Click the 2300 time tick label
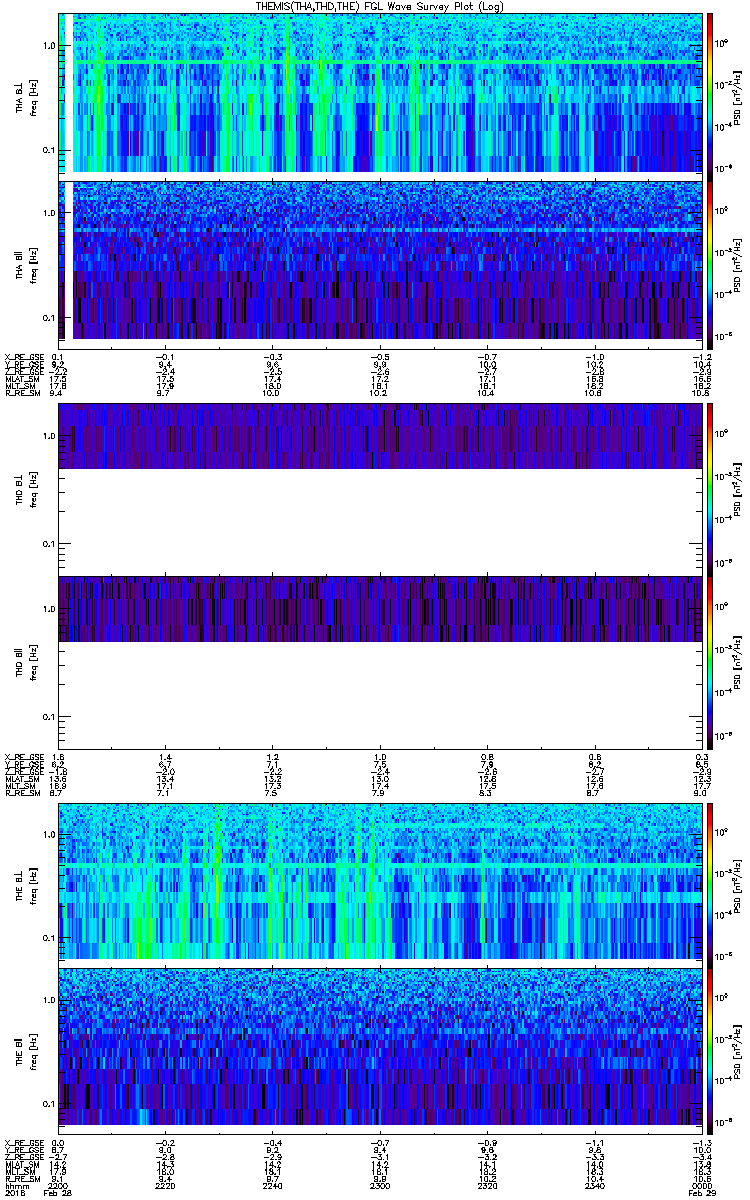This screenshot has width=750, height=1200. click(380, 1186)
